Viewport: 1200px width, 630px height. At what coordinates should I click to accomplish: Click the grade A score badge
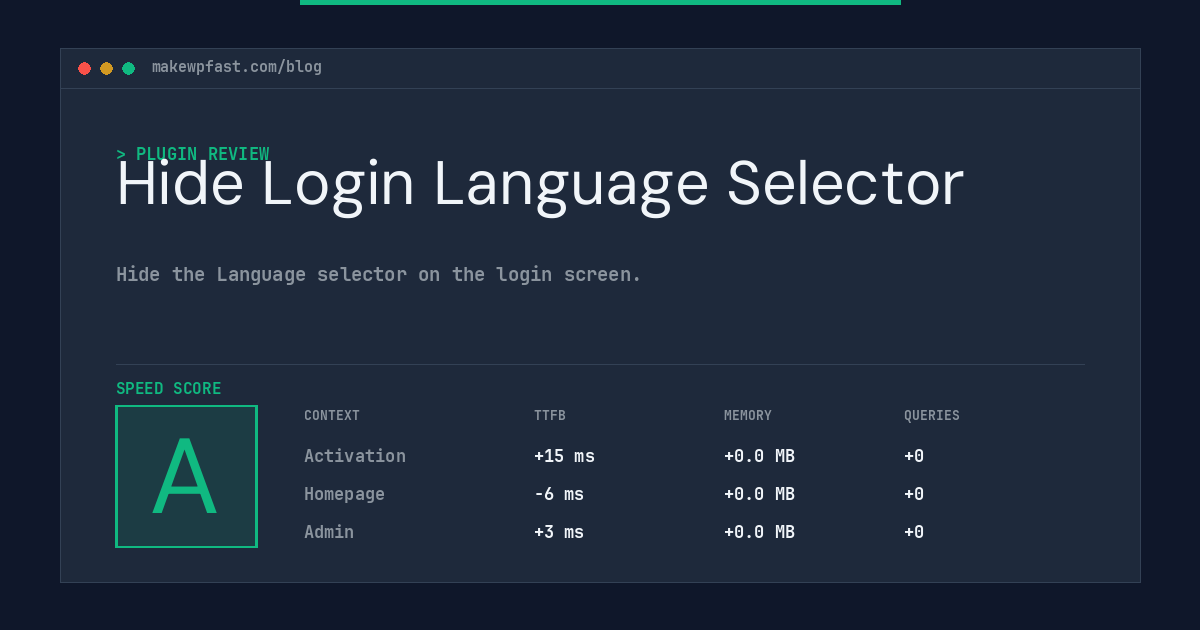[186, 476]
